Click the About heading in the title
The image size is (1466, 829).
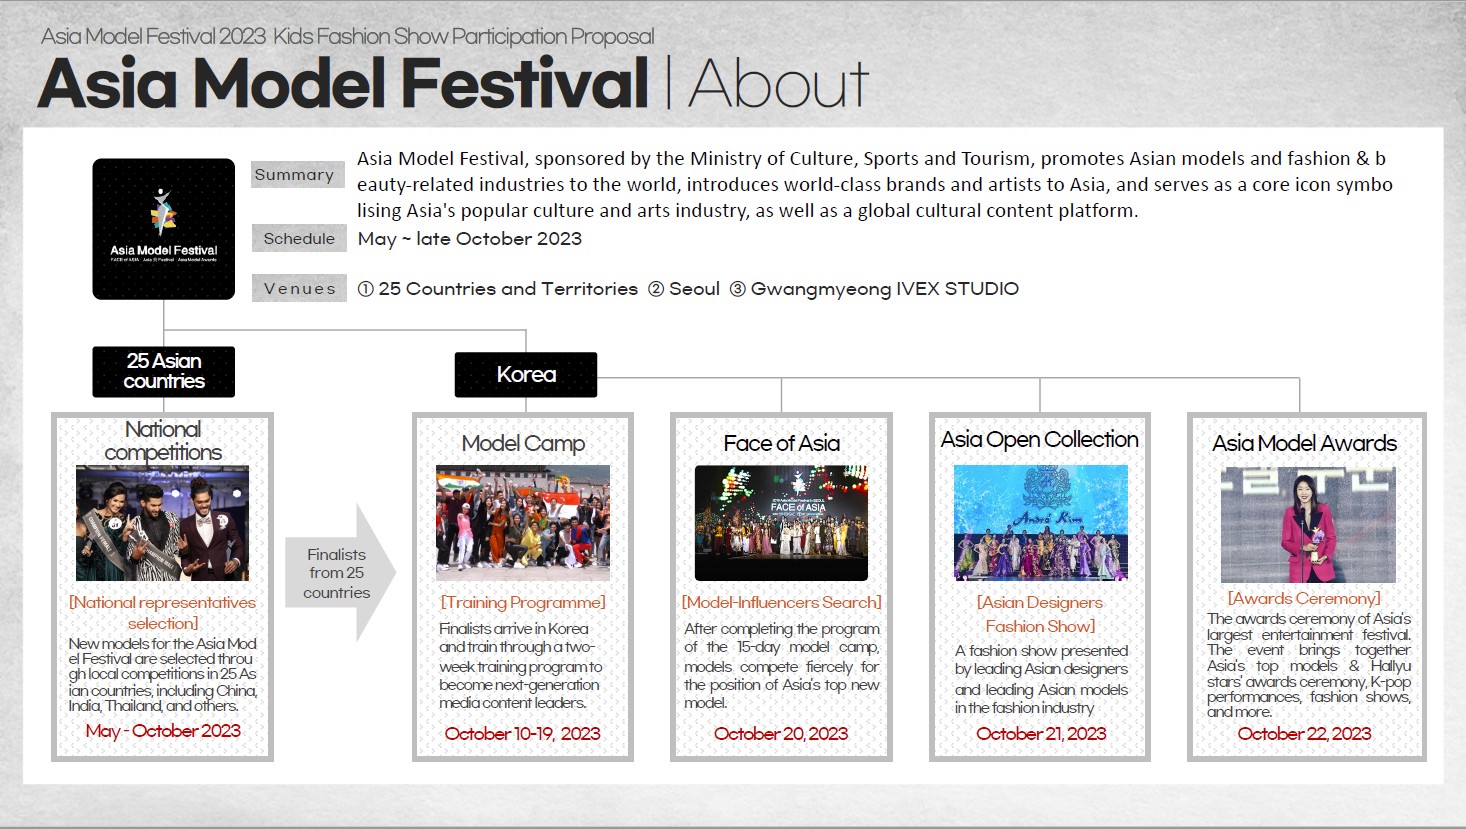(779, 84)
